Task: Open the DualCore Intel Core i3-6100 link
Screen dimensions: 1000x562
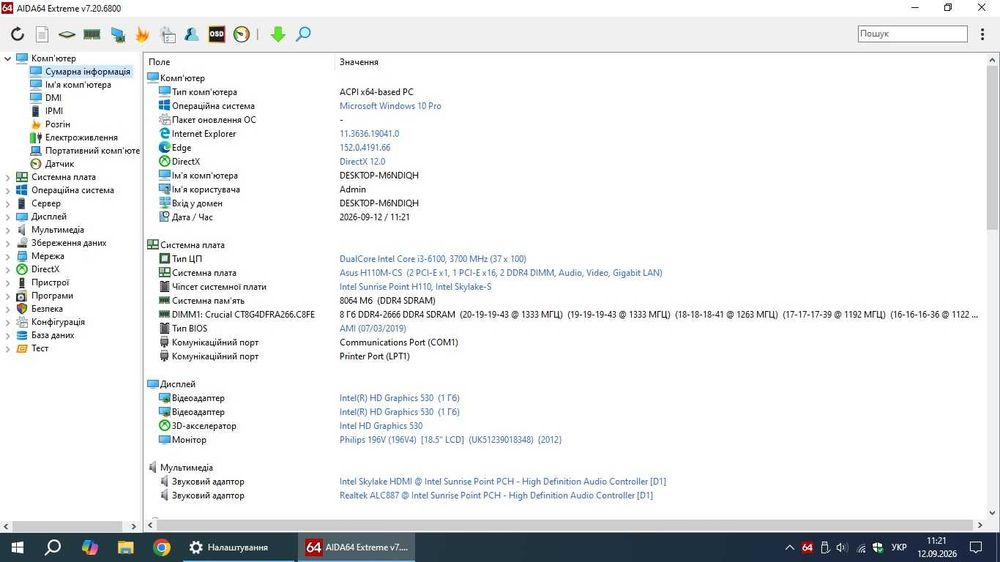Action: point(433,259)
